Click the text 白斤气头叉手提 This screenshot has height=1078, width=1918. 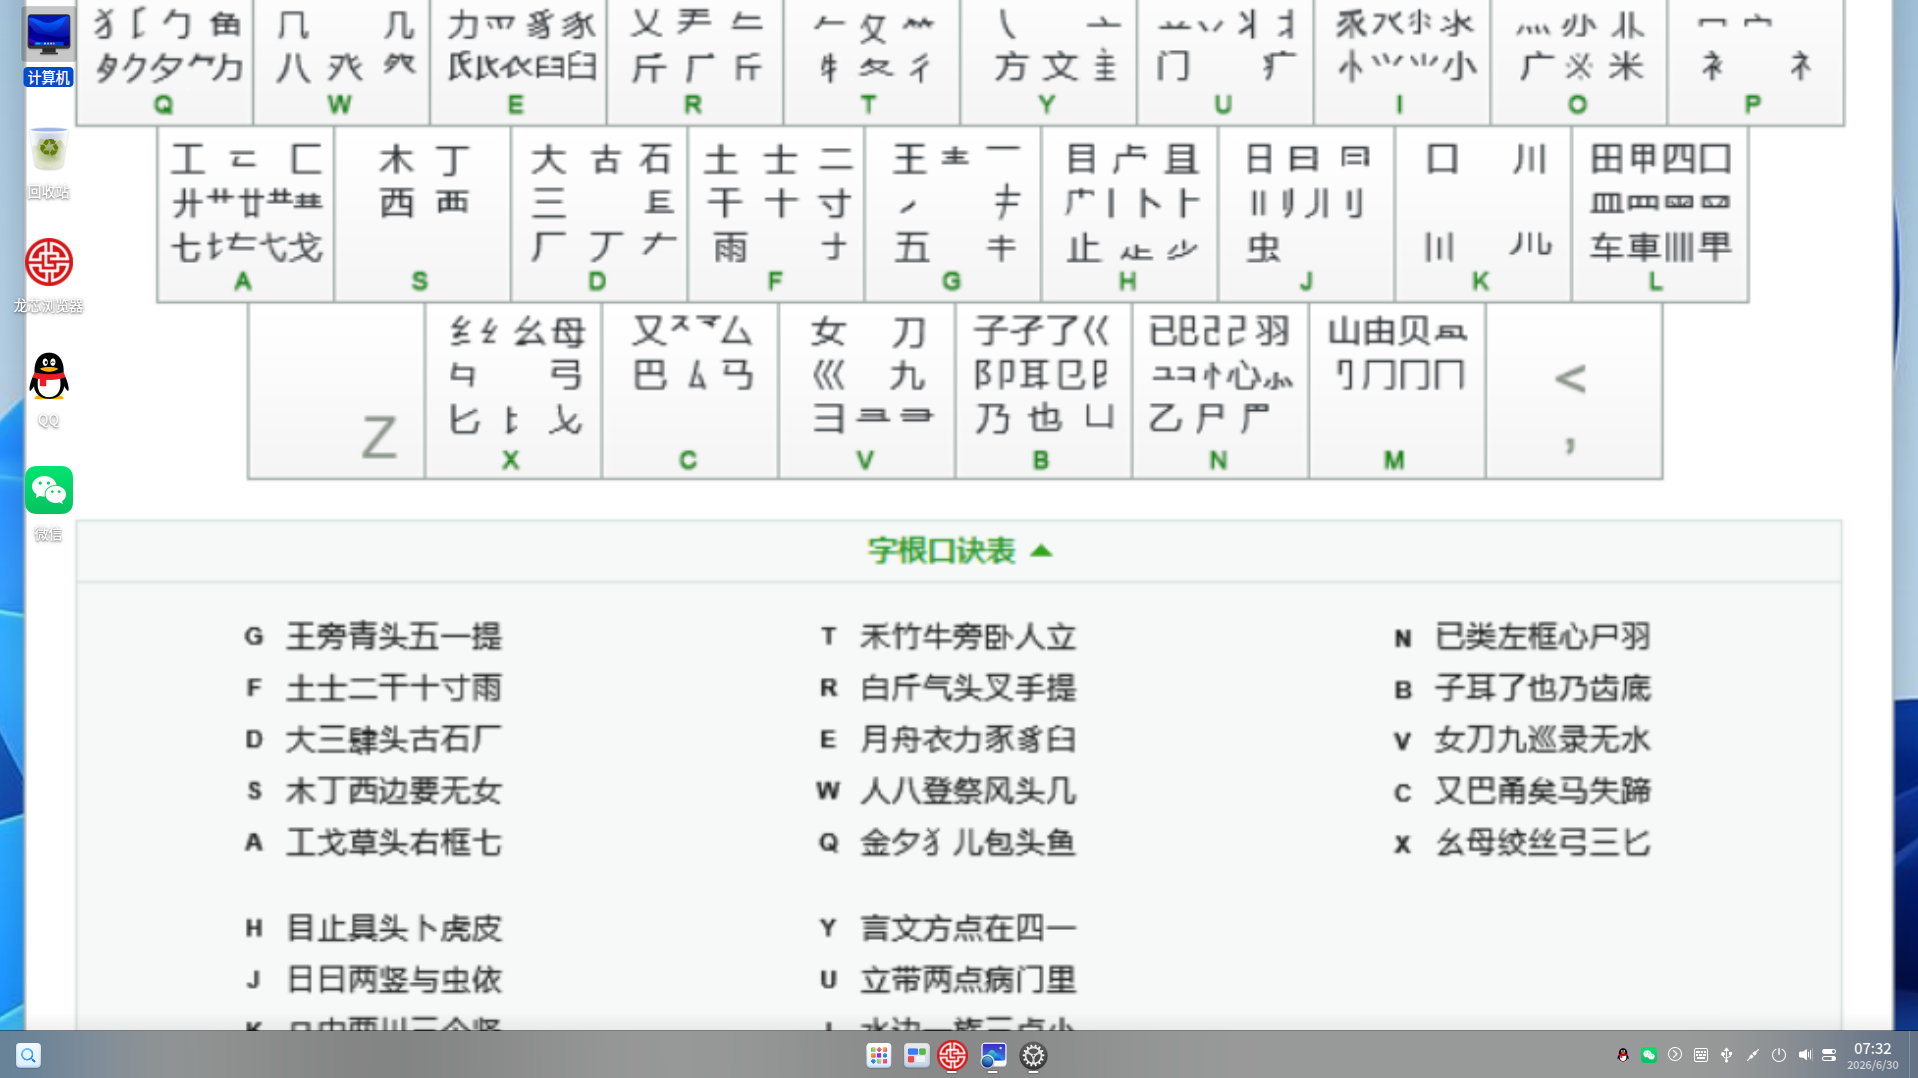point(968,688)
